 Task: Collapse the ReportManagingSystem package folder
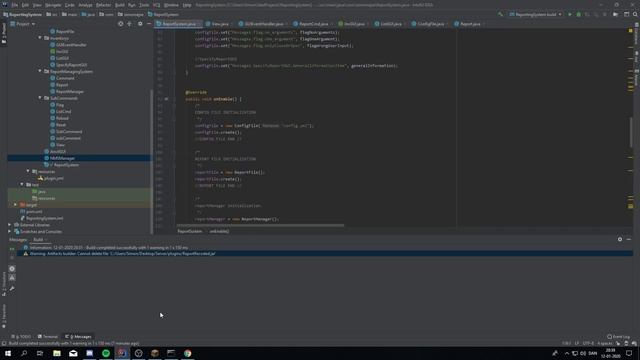pos(40,71)
